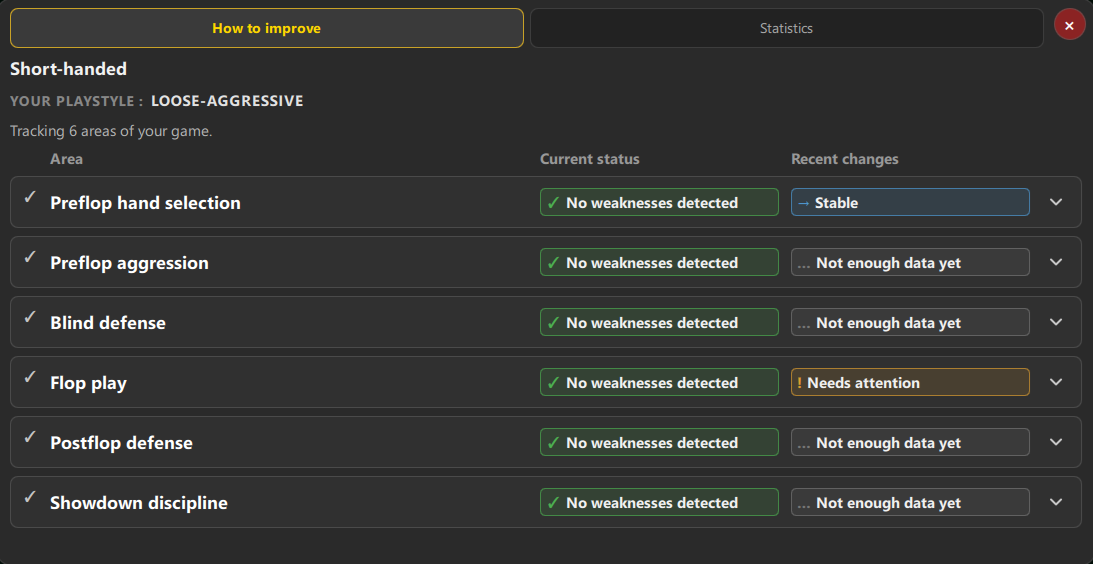
Task: Select the How to improve tab
Action: coord(266,29)
